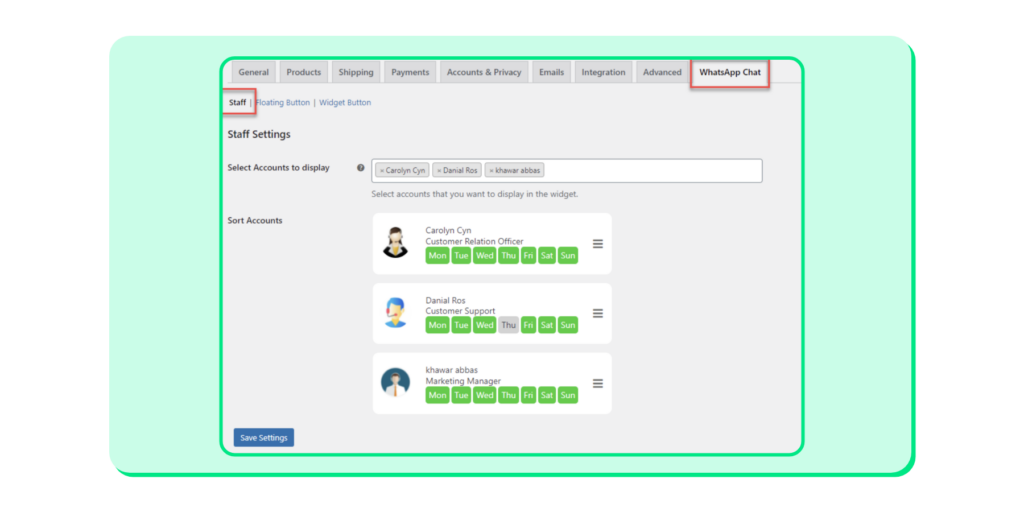Toggle Thu for khawar abbas
1024x512 pixels.
pos(509,395)
